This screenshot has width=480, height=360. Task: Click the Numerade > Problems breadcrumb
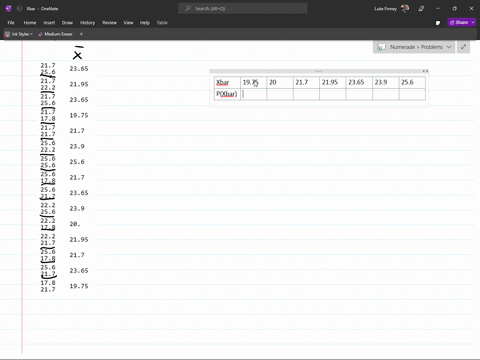416,47
